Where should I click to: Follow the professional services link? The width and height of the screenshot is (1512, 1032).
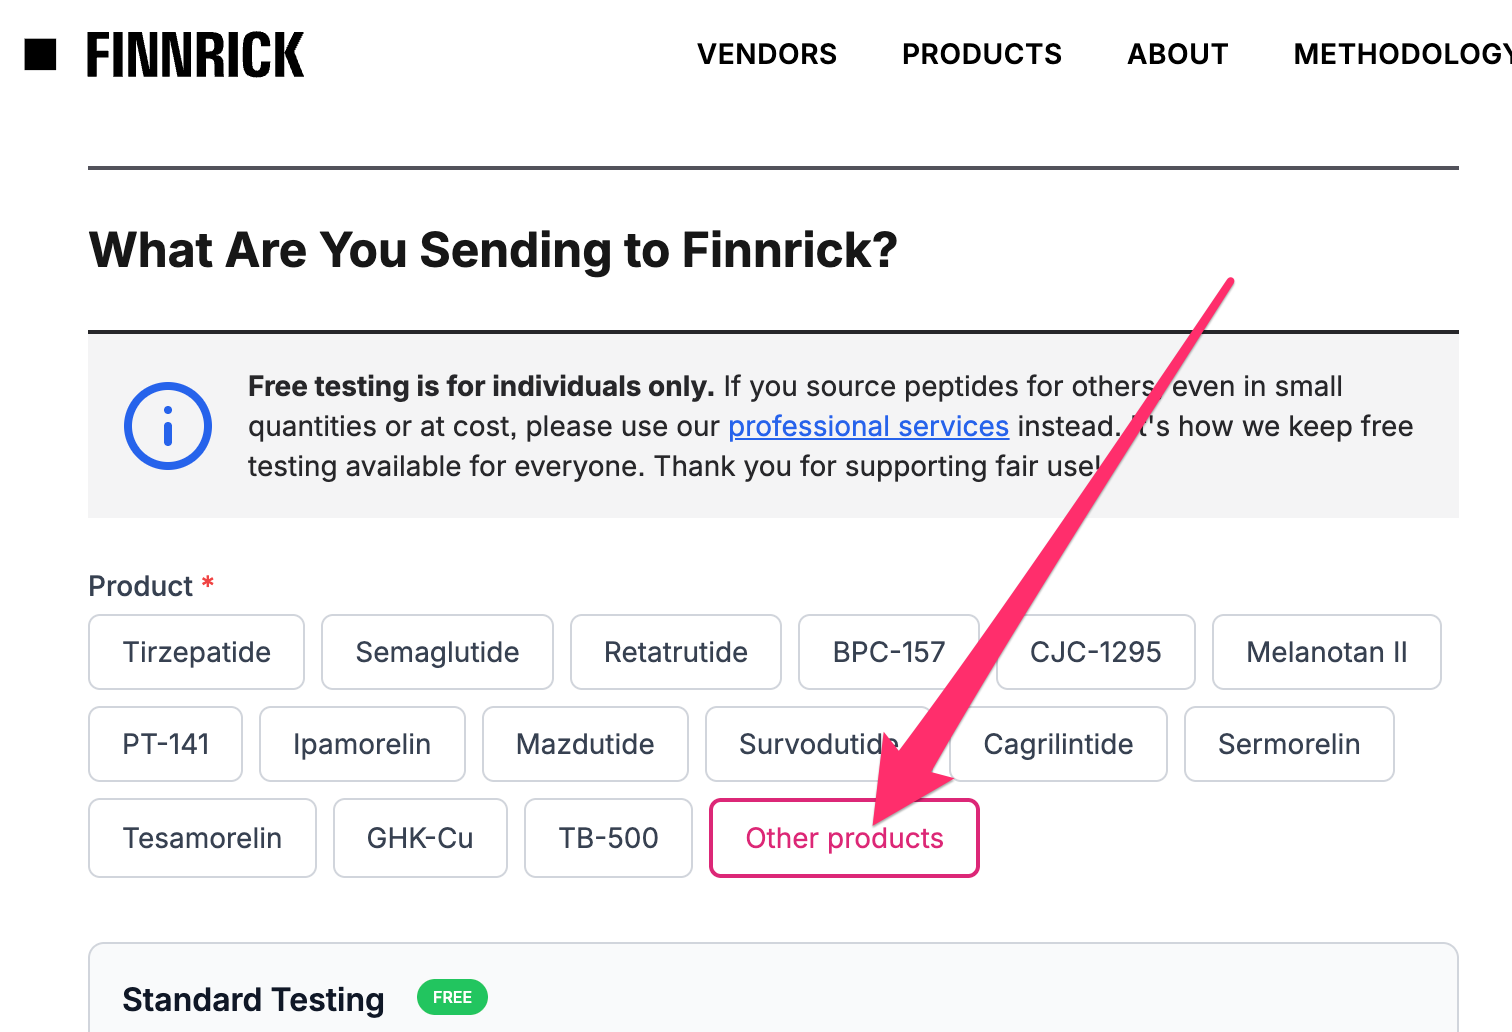[x=868, y=427]
